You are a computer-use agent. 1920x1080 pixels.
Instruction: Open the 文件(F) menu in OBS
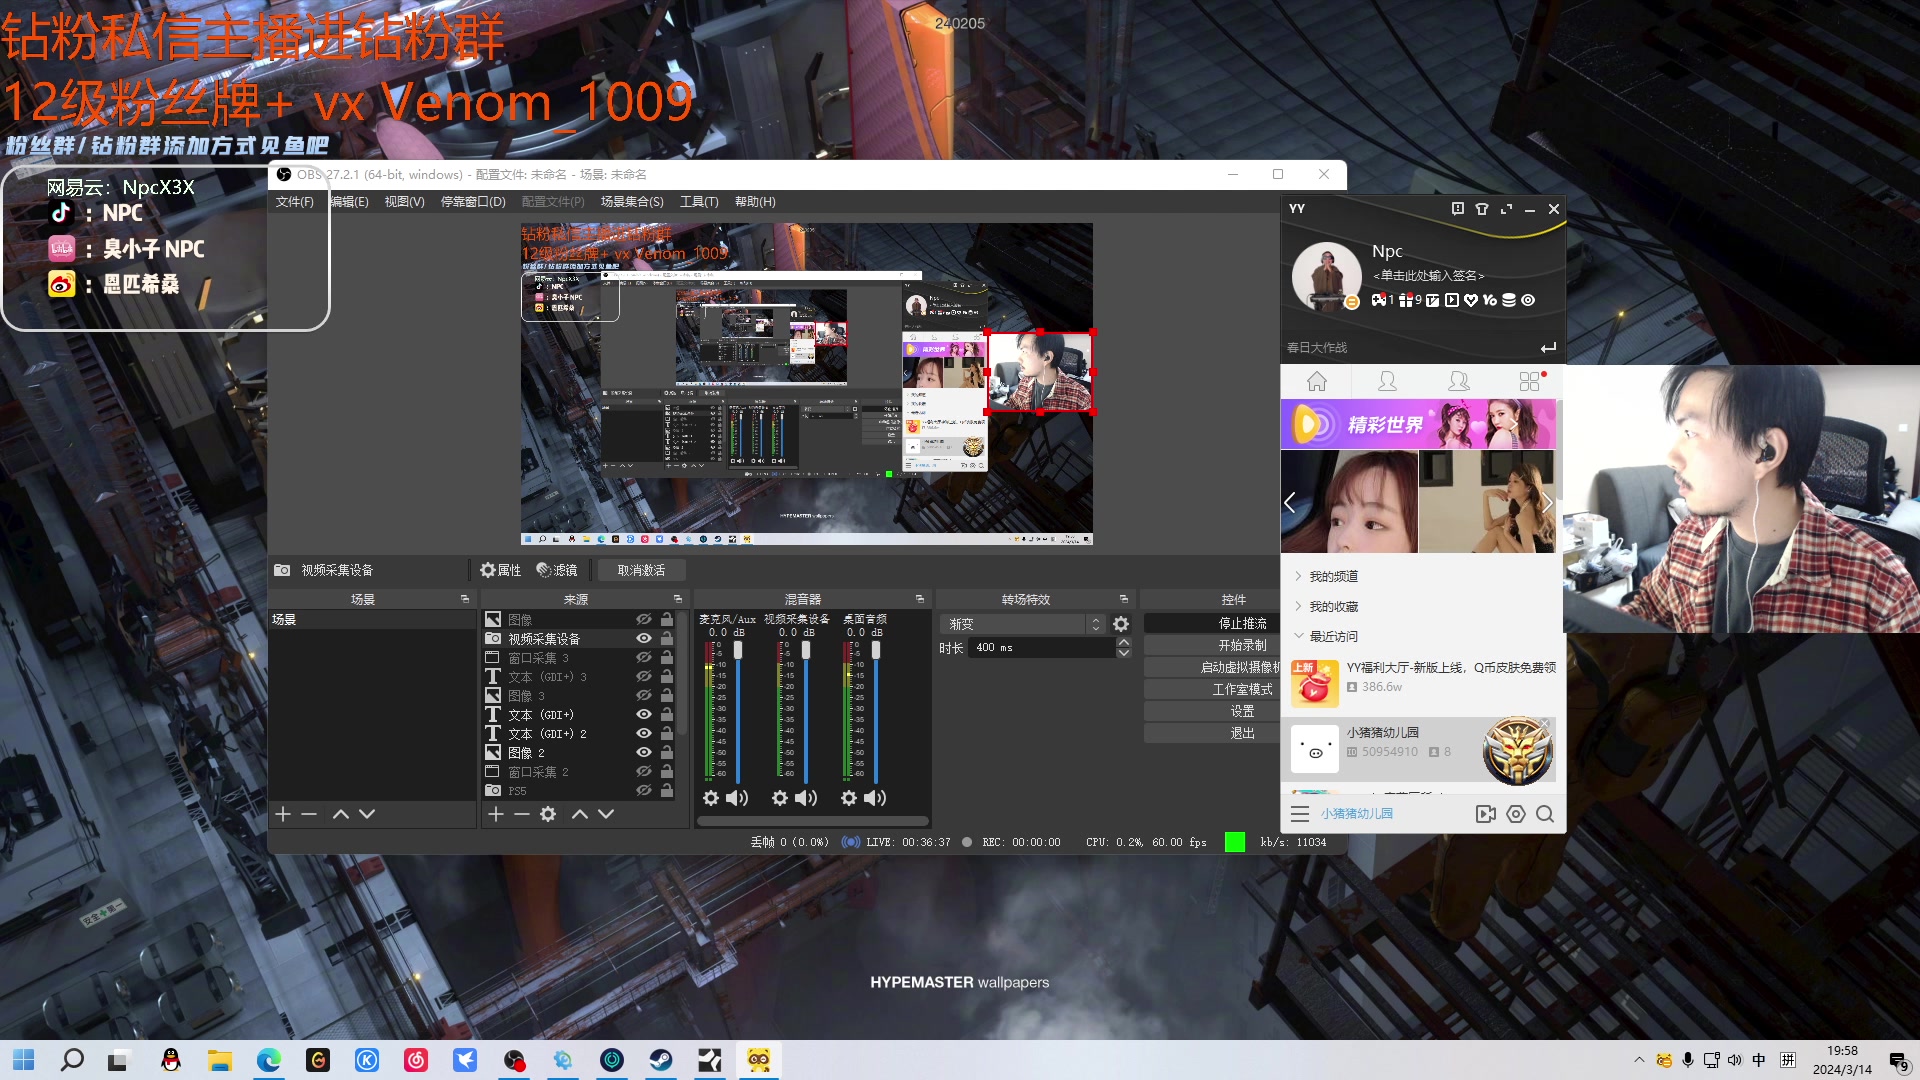click(x=294, y=202)
